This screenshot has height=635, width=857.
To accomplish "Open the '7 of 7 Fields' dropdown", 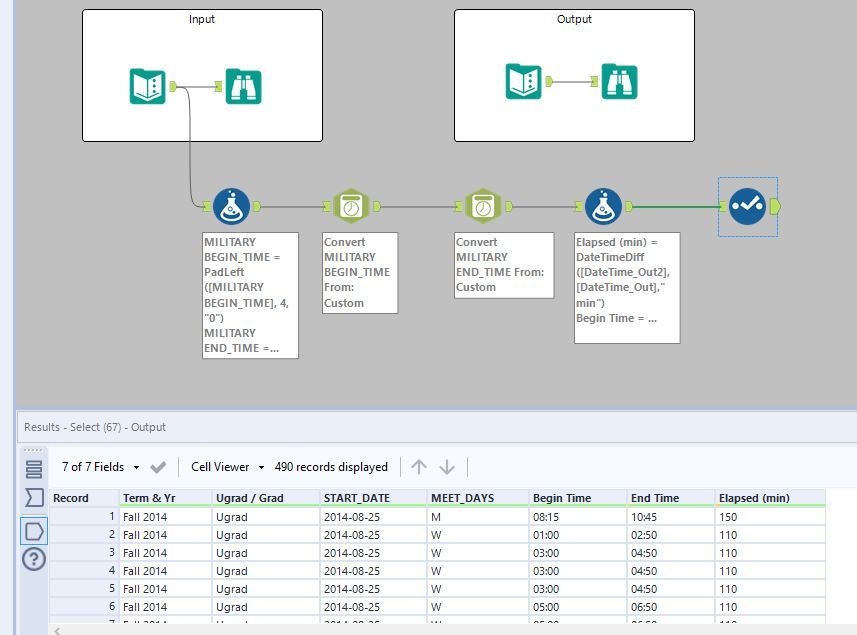I will pyautogui.click(x=101, y=467).
